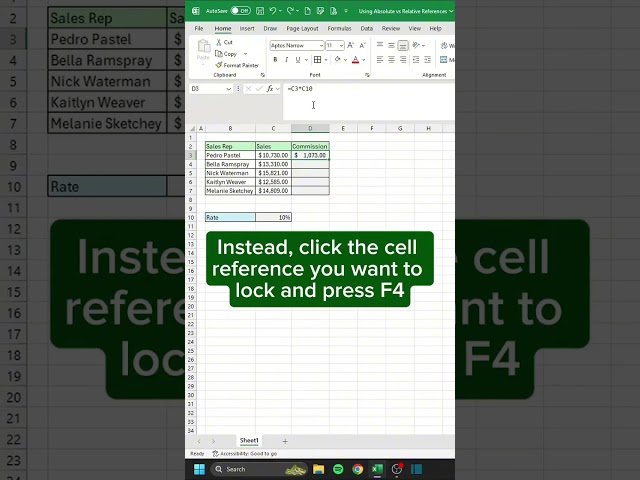640x480 pixels.
Task: Click the Align Right icon
Action: click(x=403, y=60)
